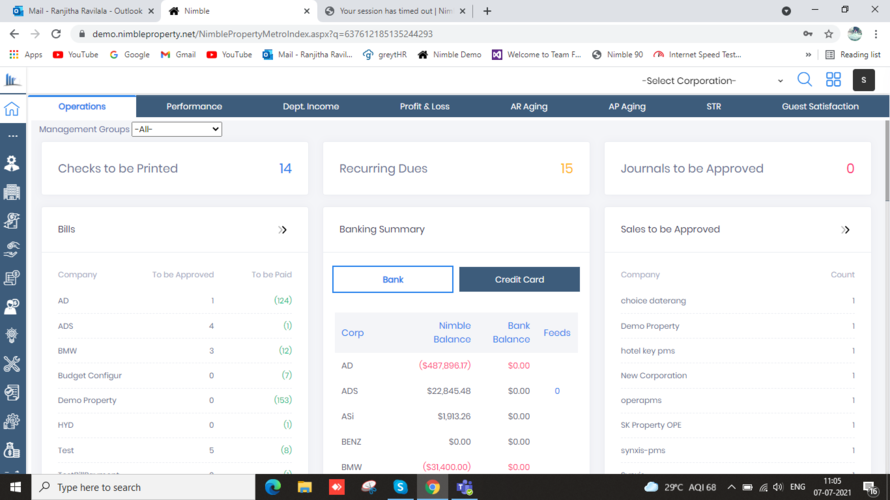The image size is (890, 500).
Task: Click the three-dots icon in sidebar
Action: tap(12, 136)
